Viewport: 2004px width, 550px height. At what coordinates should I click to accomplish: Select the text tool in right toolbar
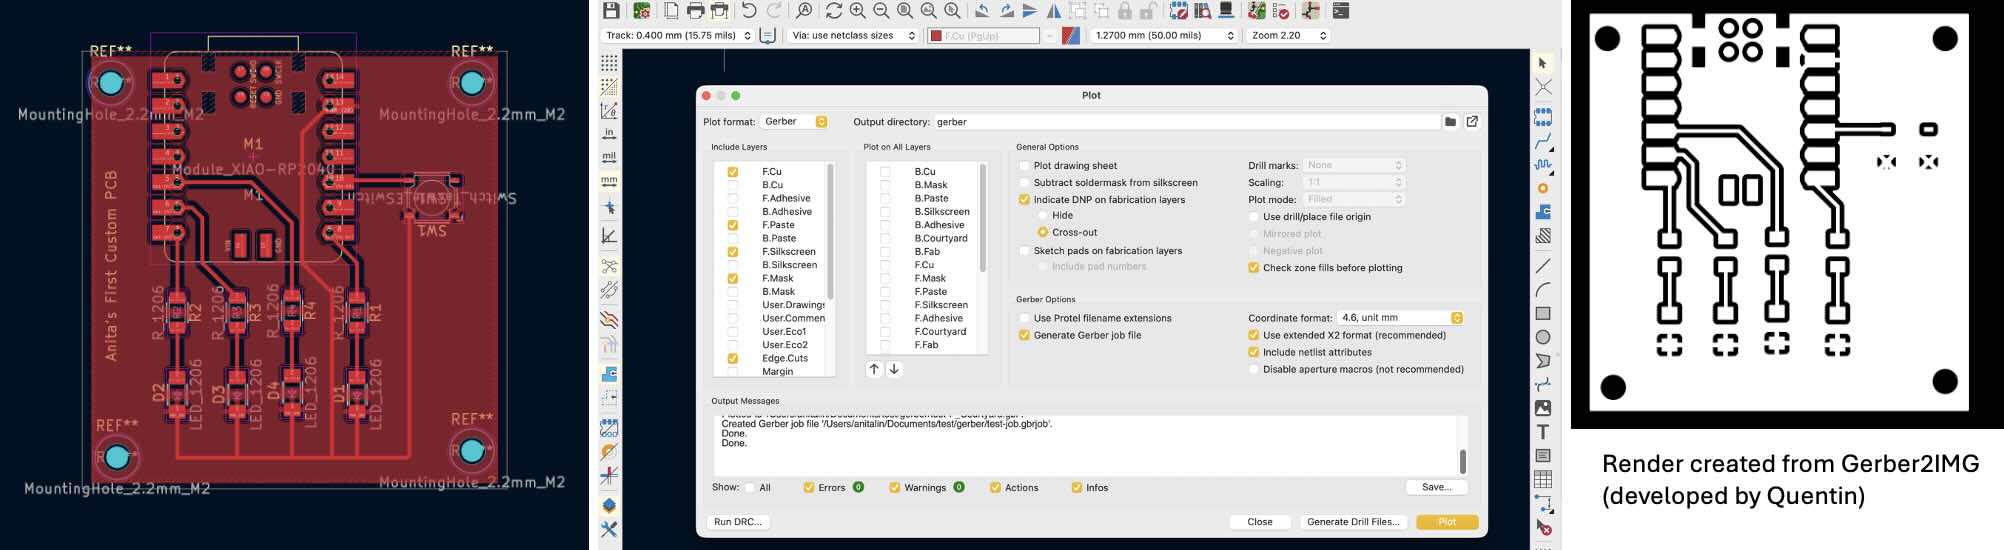(x=1543, y=432)
